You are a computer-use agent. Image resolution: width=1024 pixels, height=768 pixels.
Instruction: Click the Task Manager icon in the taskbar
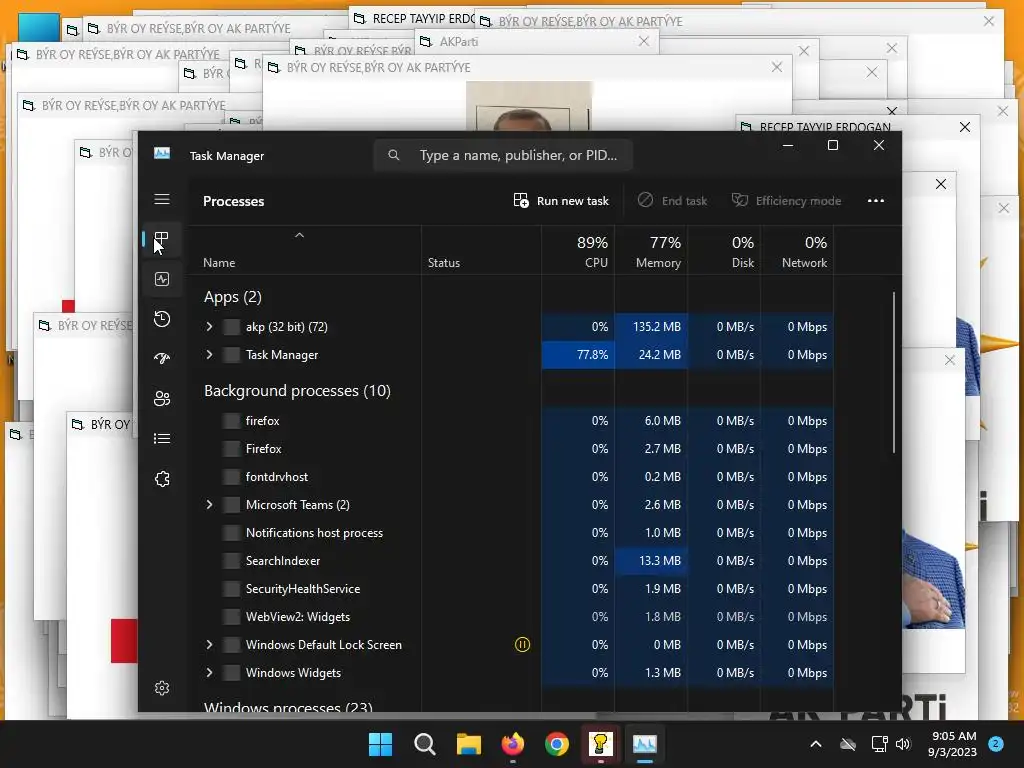tap(645, 744)
